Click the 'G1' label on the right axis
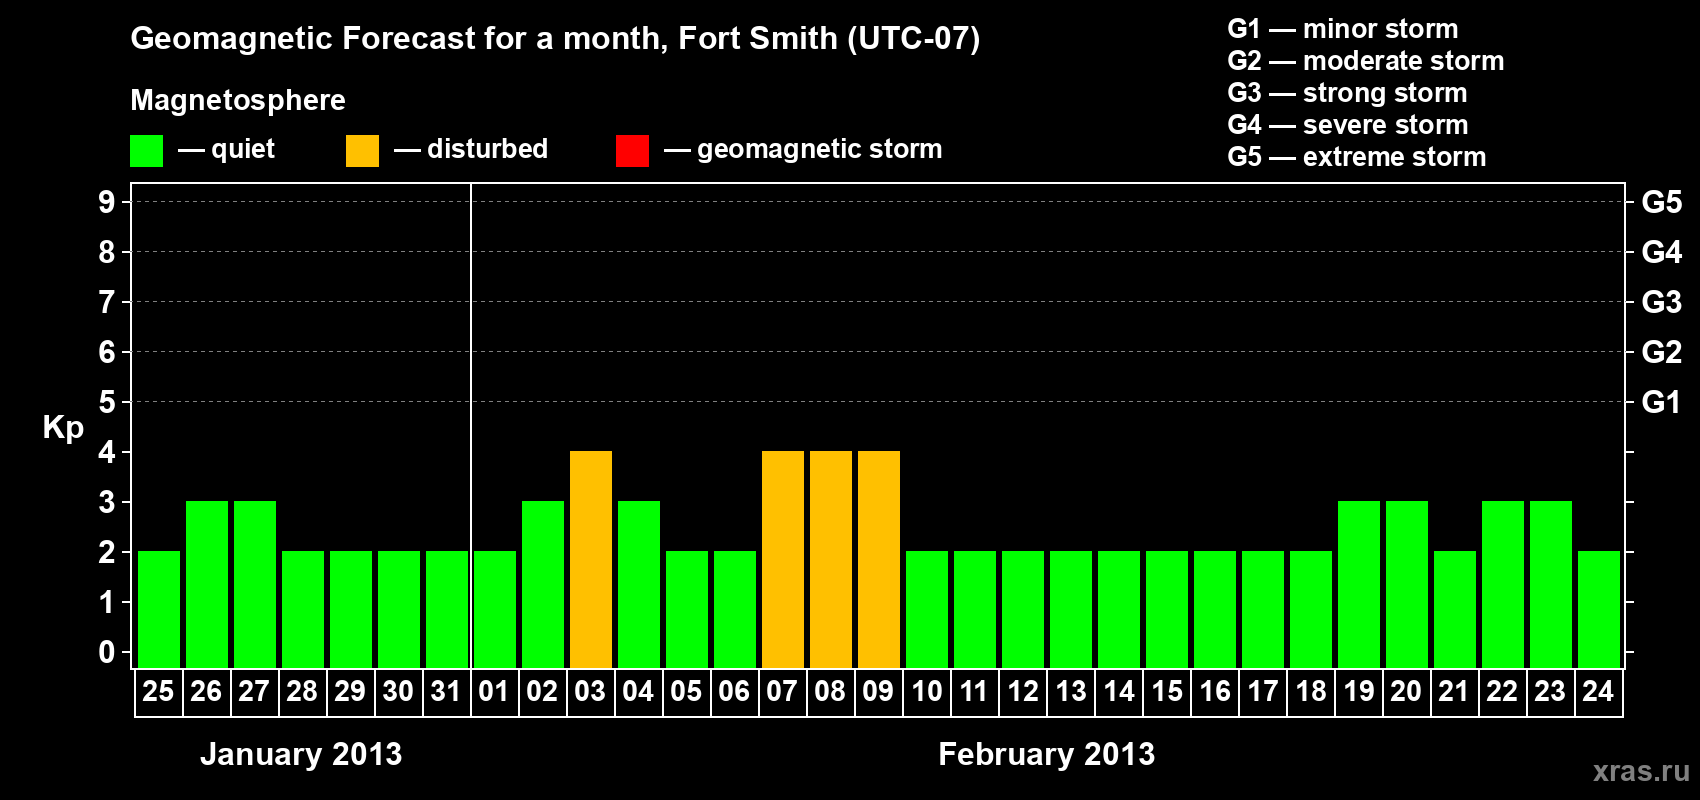This screenshot has width=1700, height=800. (1662, 402)
